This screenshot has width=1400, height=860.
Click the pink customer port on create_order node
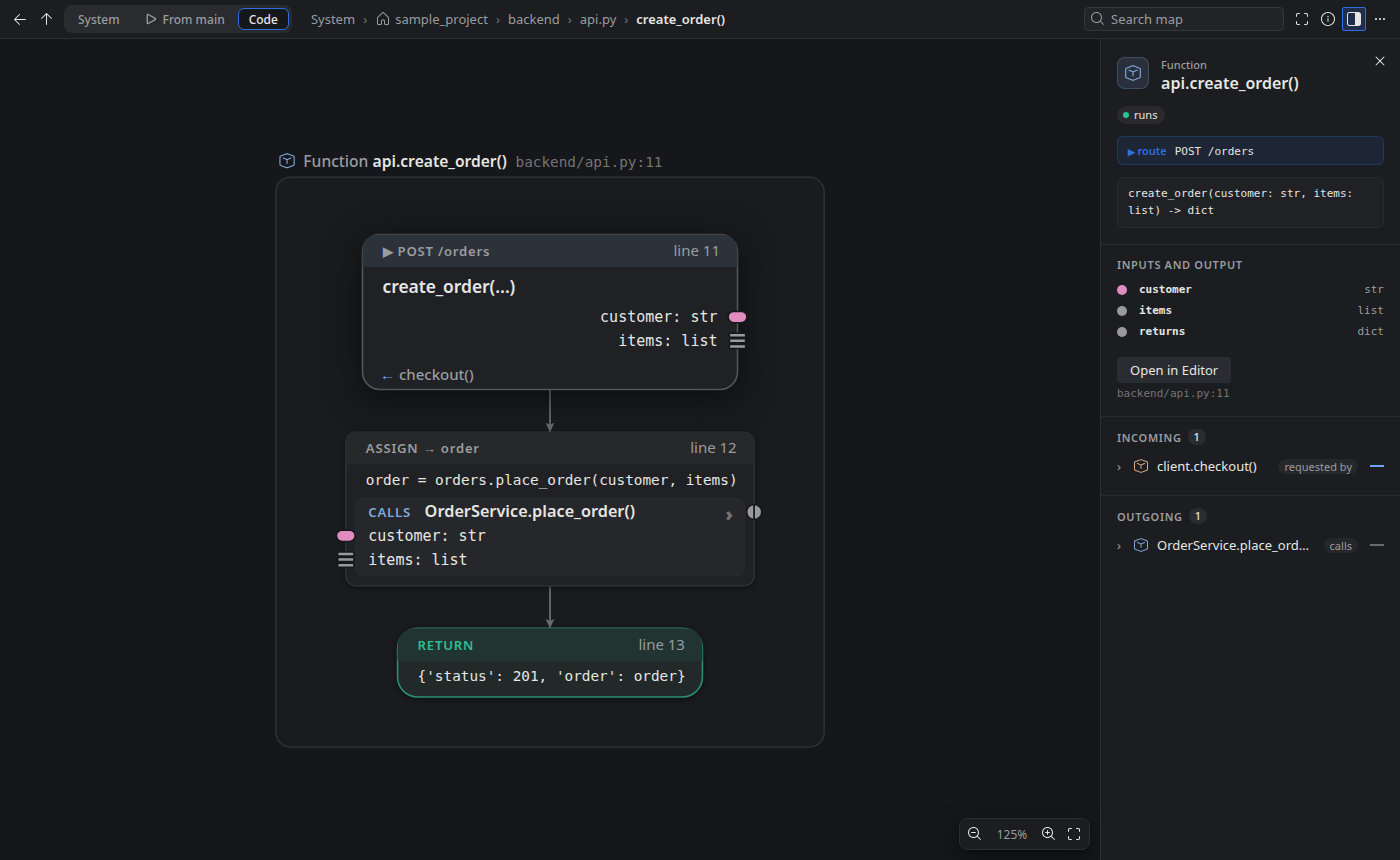[737, 317]
